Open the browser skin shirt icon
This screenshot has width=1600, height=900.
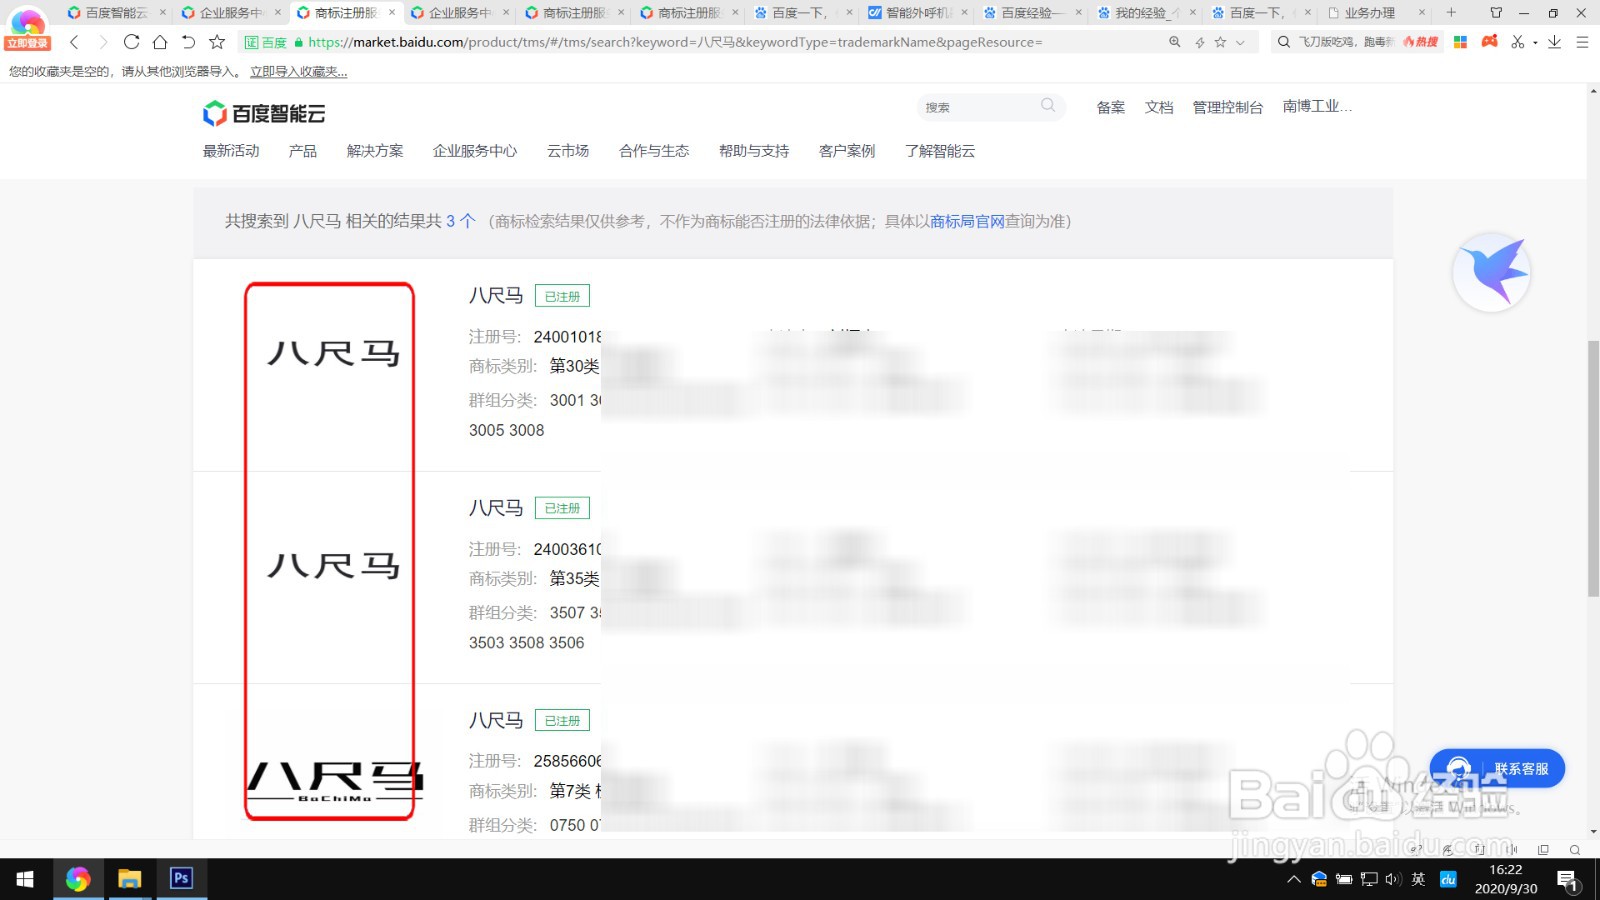tap(1496, 13)
